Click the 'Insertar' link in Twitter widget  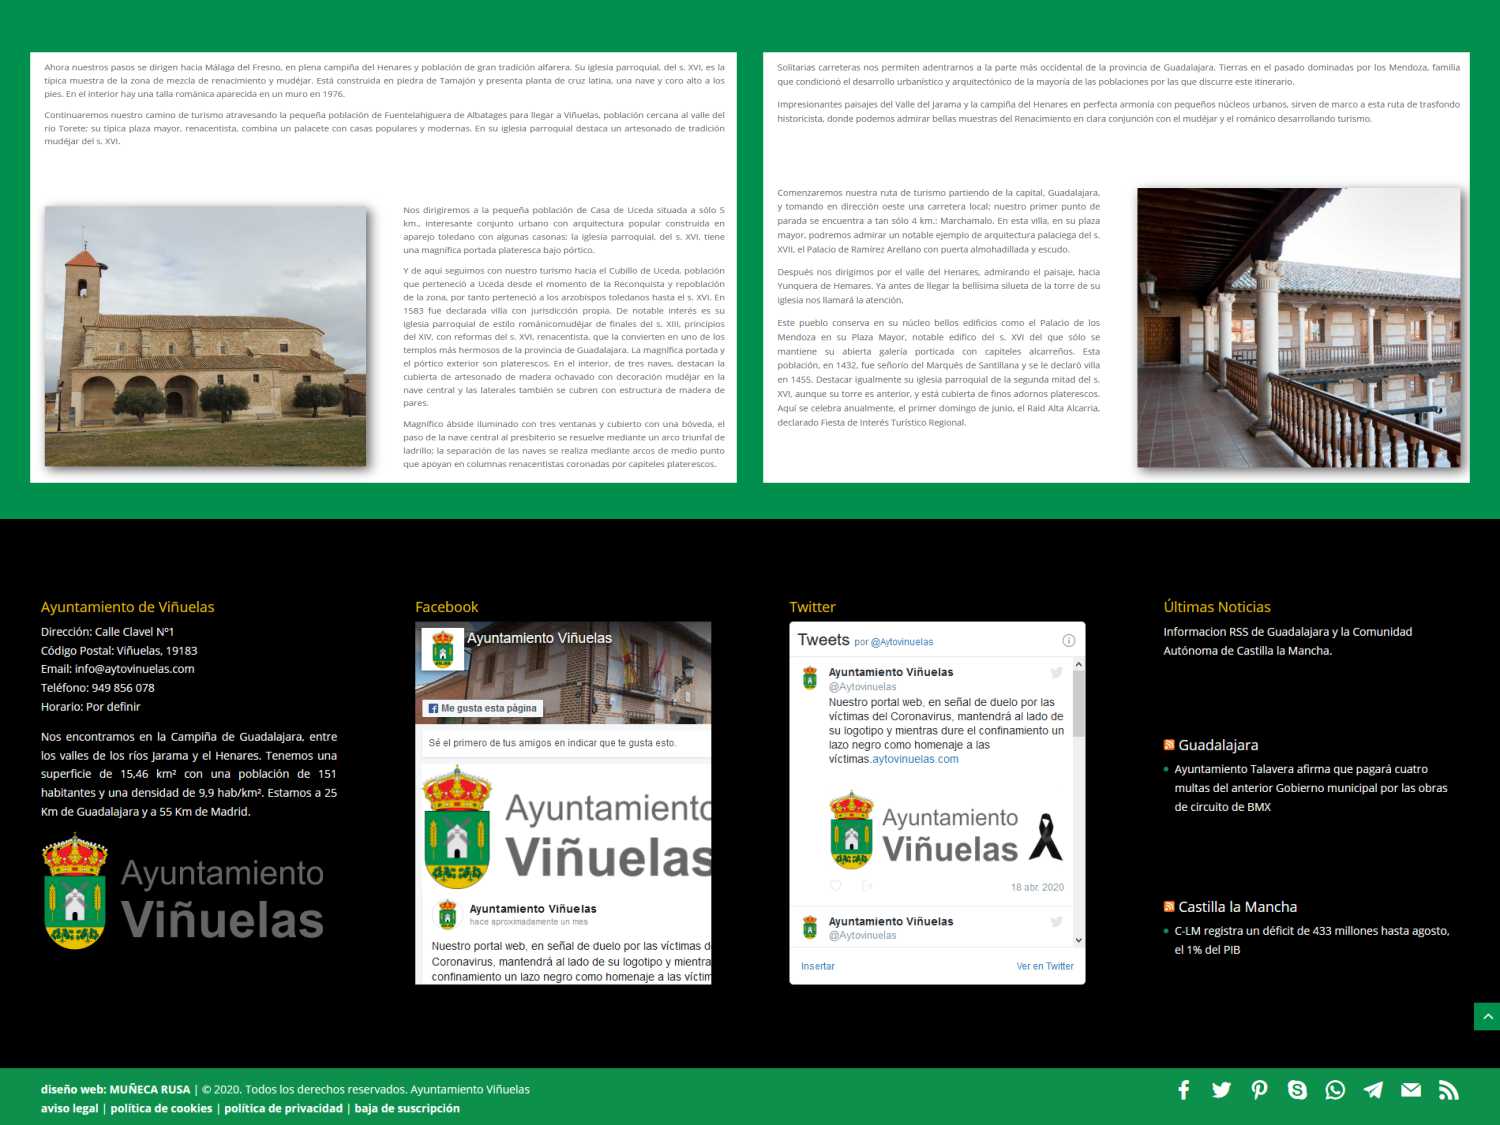tap(817, 966)
